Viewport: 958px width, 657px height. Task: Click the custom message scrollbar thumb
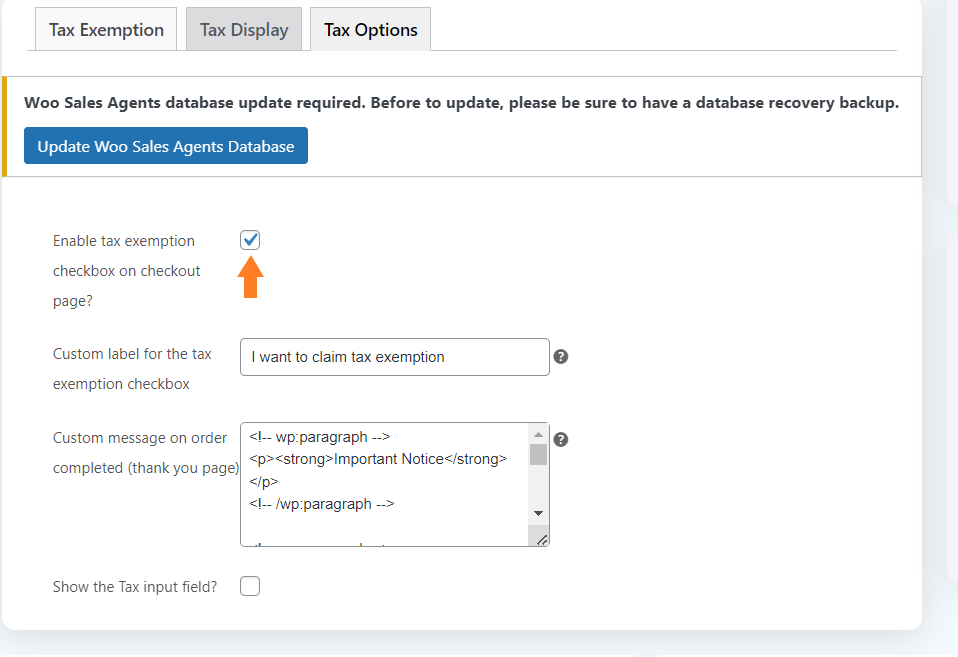point(538,455)
